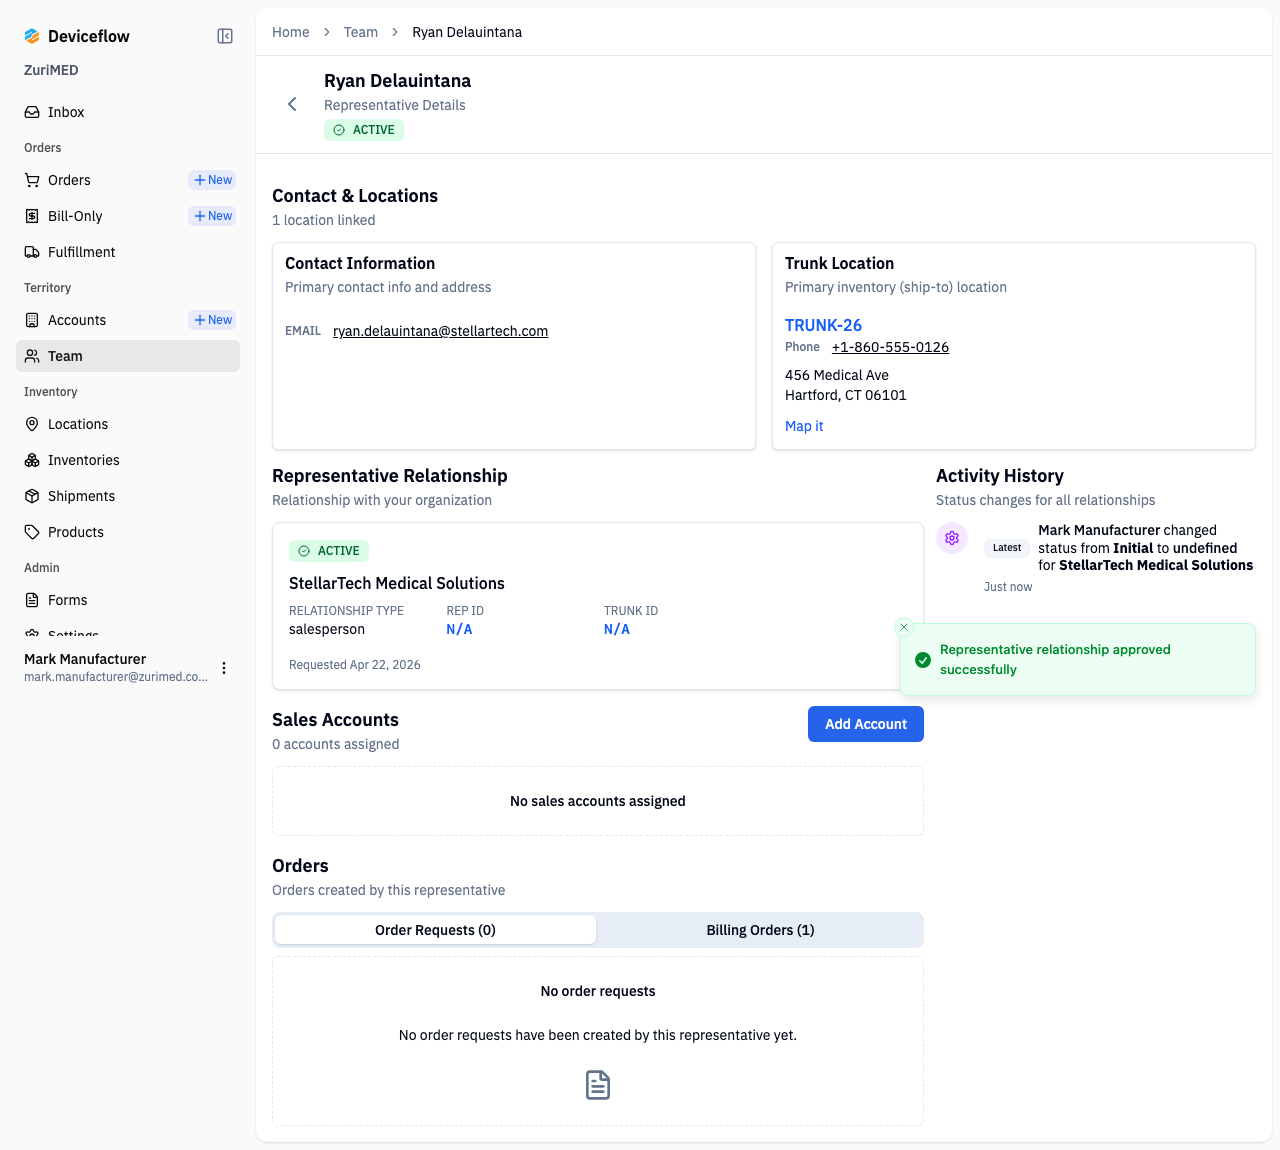This screenshot has height=1150, width=1280.
Task: Click green checkmark in toast
Action: point(923,660)
